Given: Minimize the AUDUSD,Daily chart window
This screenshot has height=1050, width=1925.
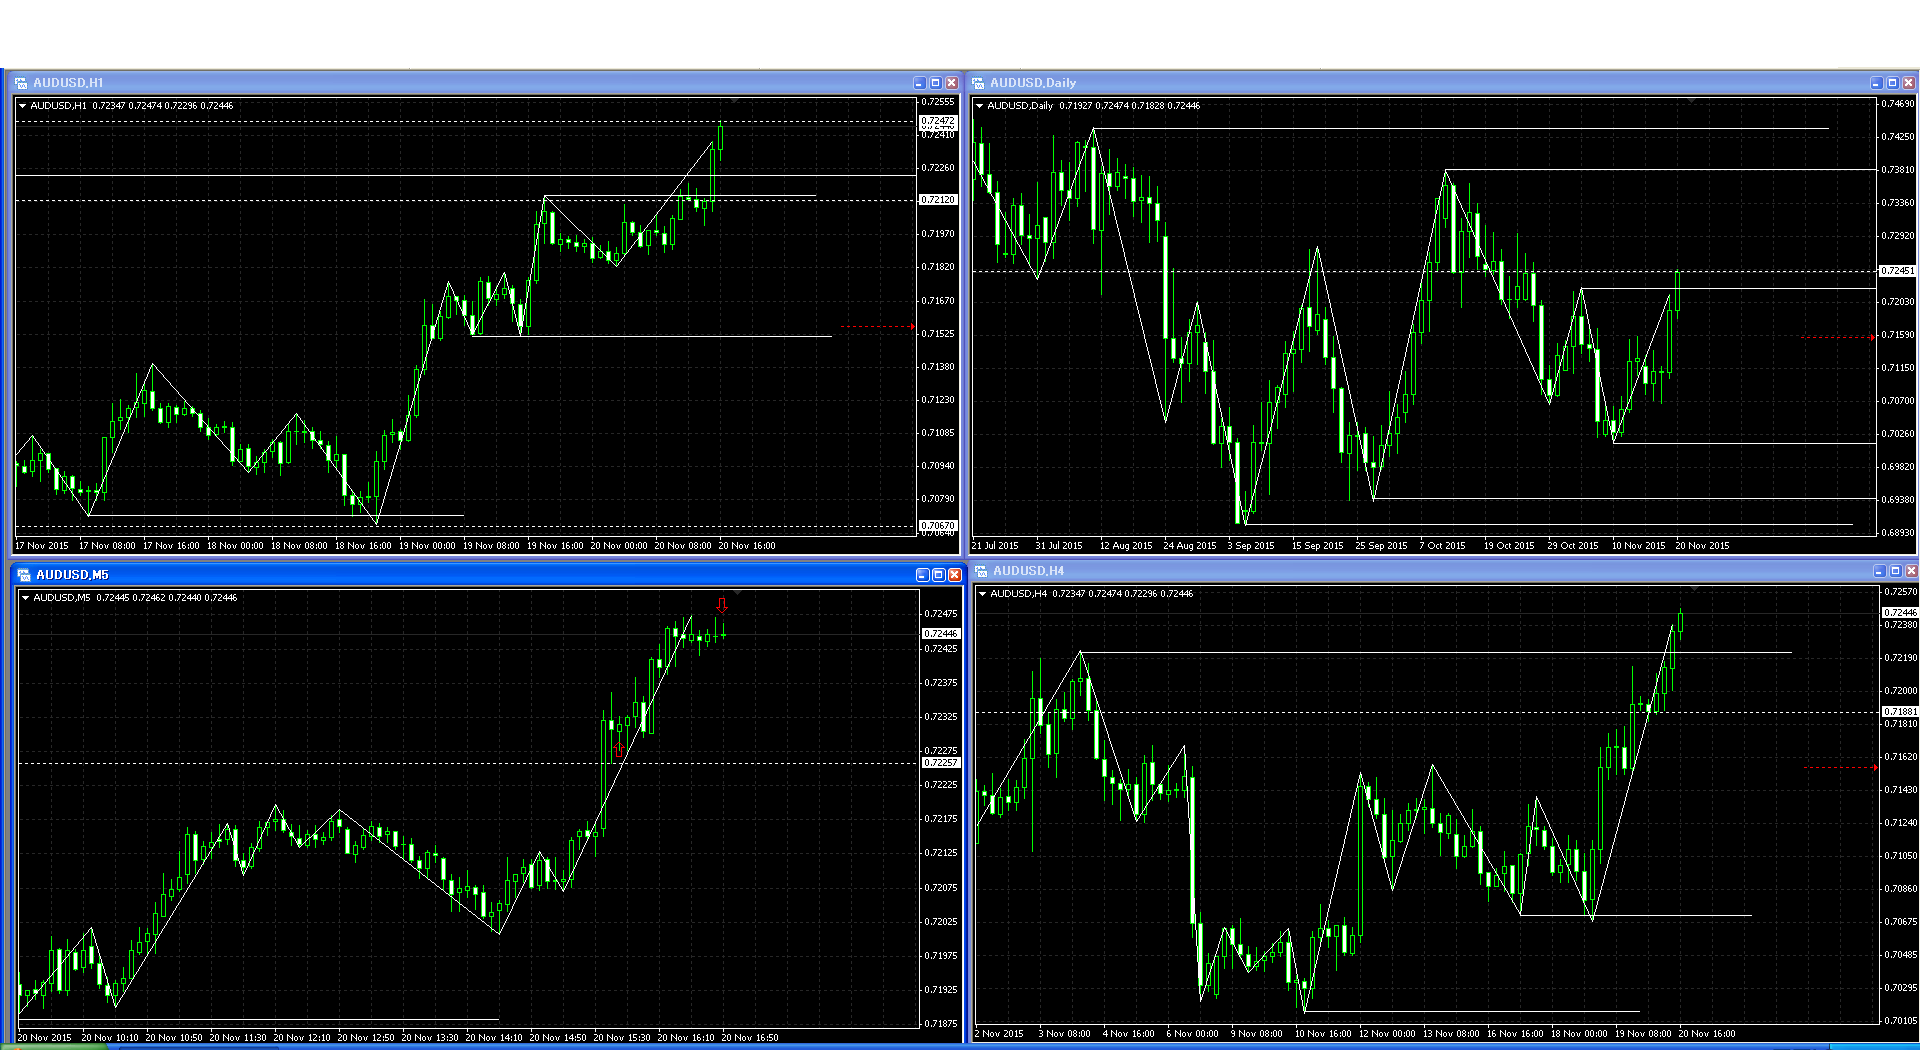Looking at the screenshot, I should coord(1876,83).
